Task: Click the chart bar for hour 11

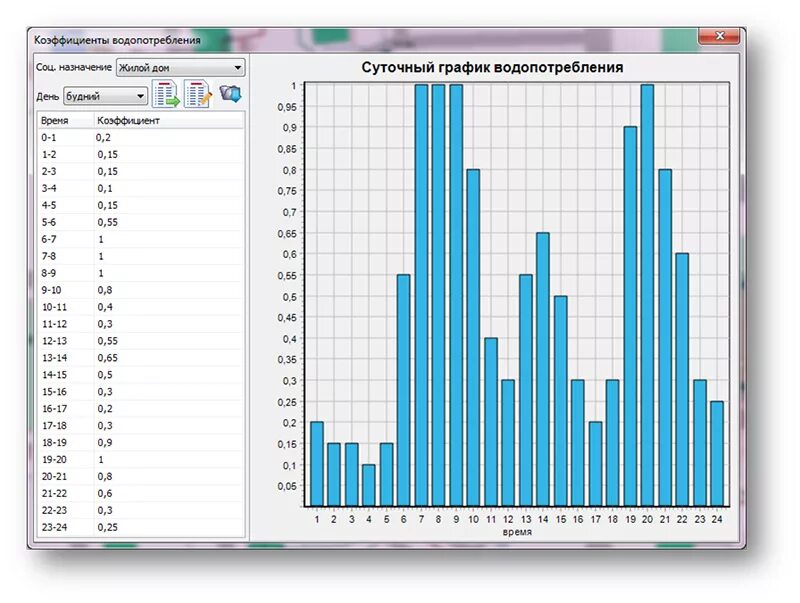Action: pos(491,422)
